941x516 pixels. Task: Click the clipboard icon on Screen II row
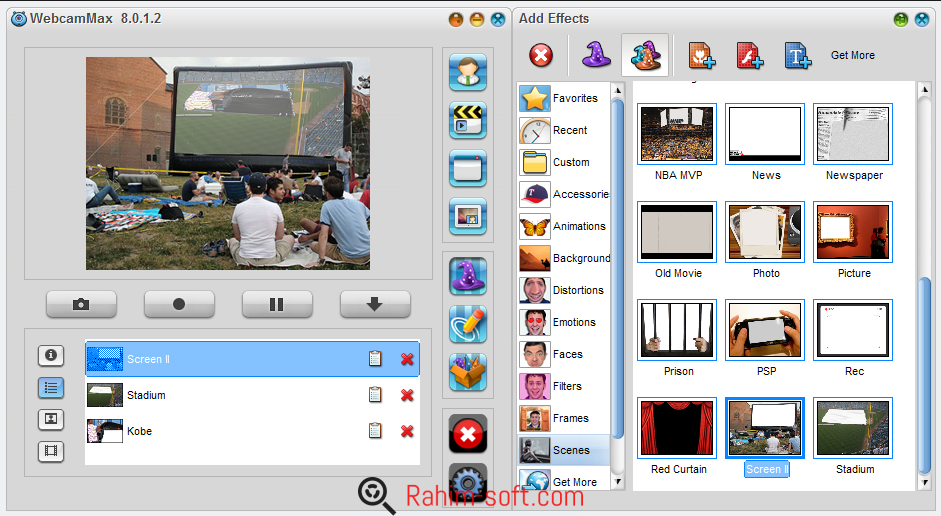pos(375,359)
